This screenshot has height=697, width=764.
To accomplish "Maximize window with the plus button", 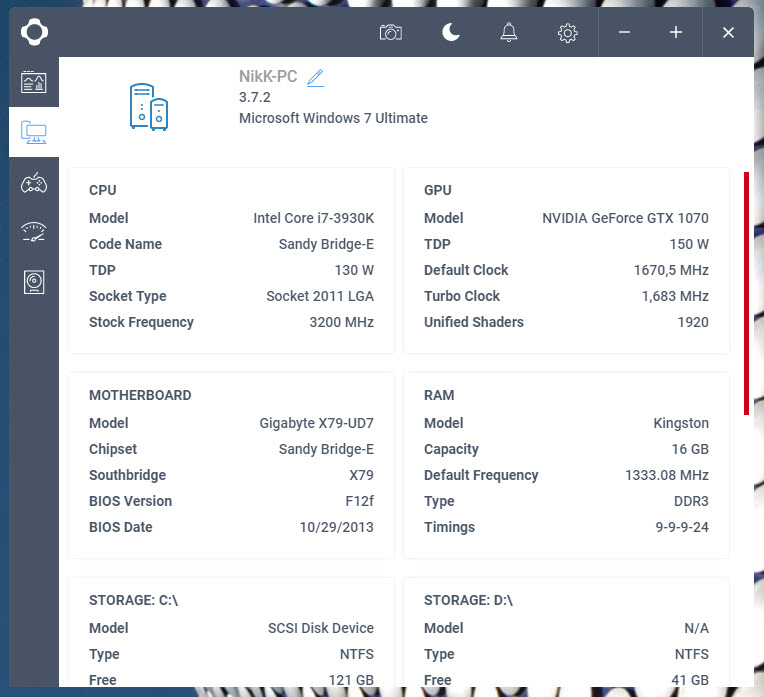I will tap(675, 33).
